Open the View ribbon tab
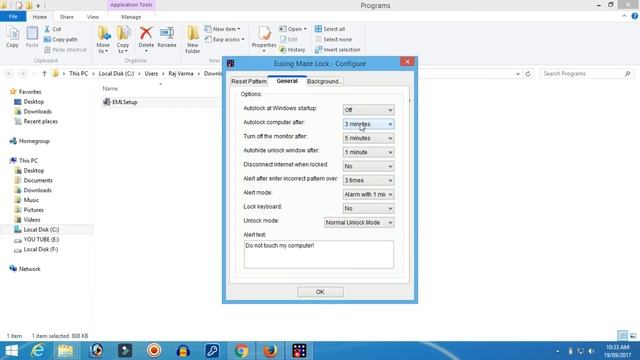Viewport: 640px width, 360px height. point(93,17)
